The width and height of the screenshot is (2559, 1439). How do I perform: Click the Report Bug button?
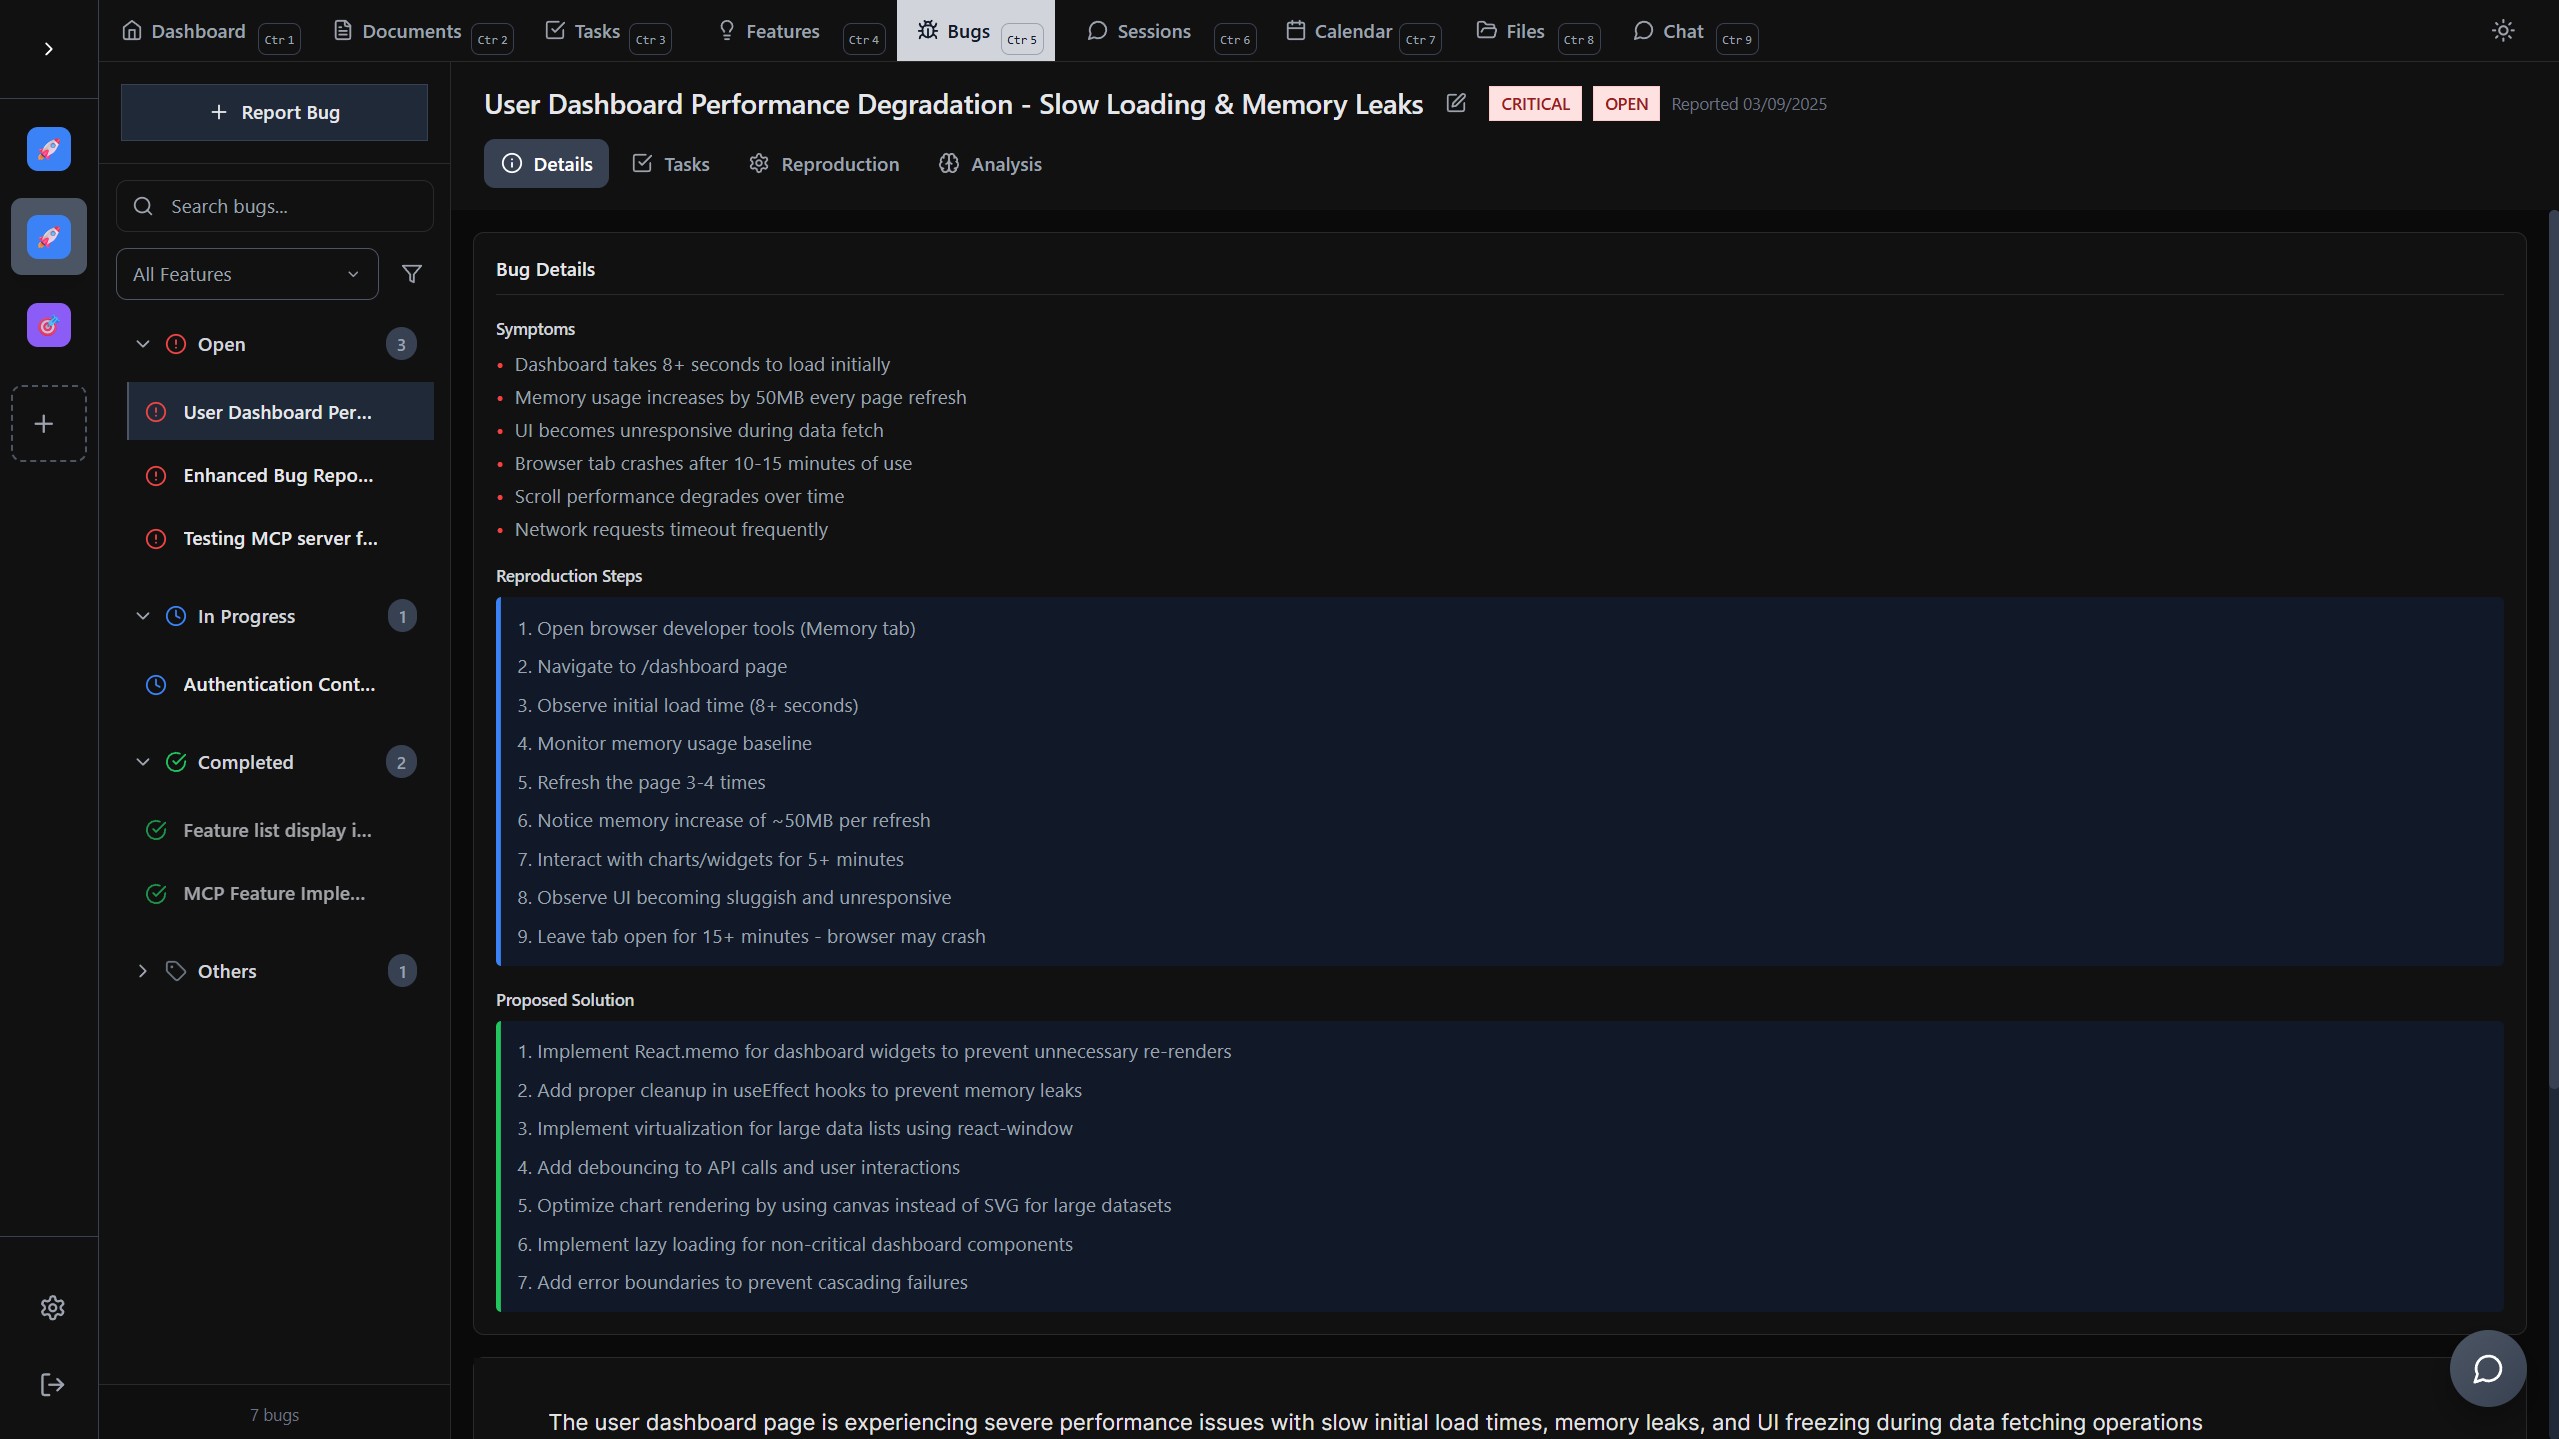[274, 112]
